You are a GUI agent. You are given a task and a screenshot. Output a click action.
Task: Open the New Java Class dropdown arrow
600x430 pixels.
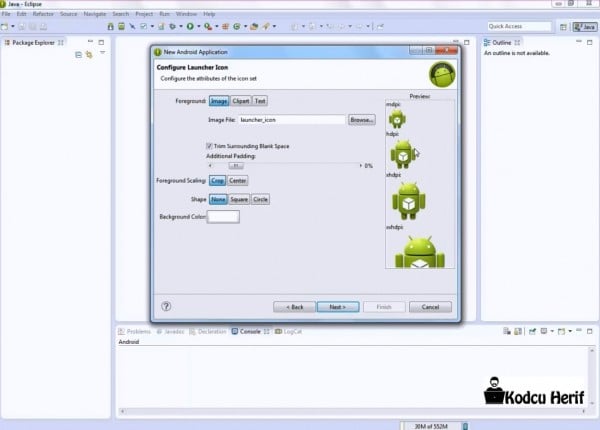(x=245, y=26)
